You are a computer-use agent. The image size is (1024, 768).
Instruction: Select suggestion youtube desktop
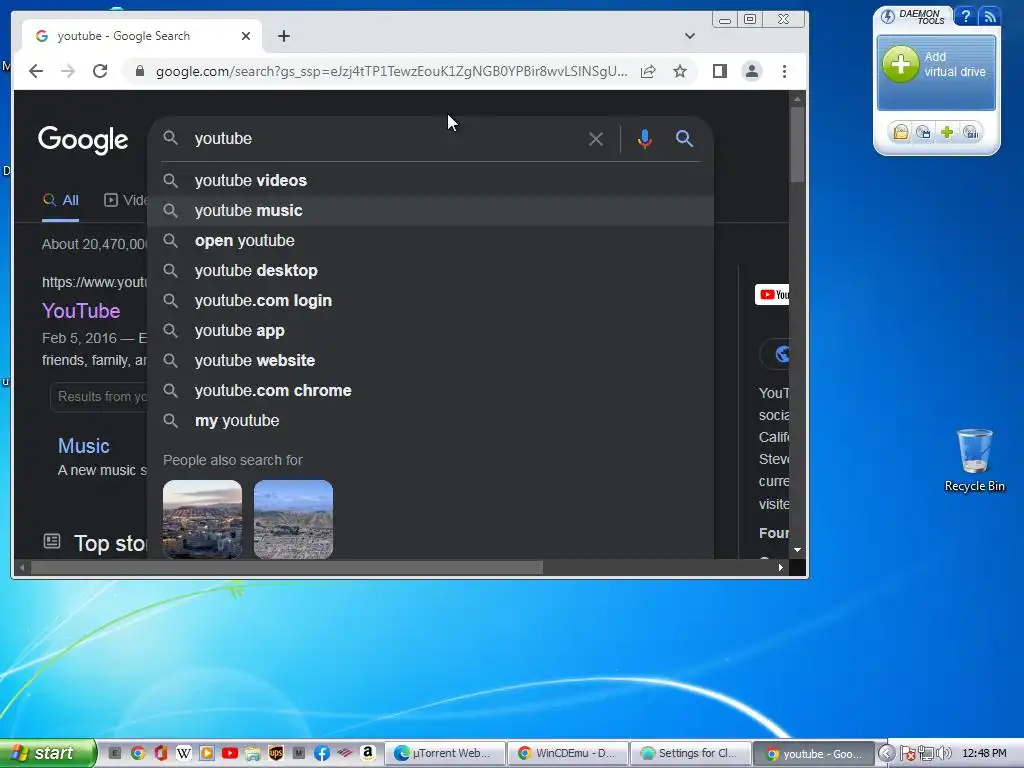tap(430, 270)
